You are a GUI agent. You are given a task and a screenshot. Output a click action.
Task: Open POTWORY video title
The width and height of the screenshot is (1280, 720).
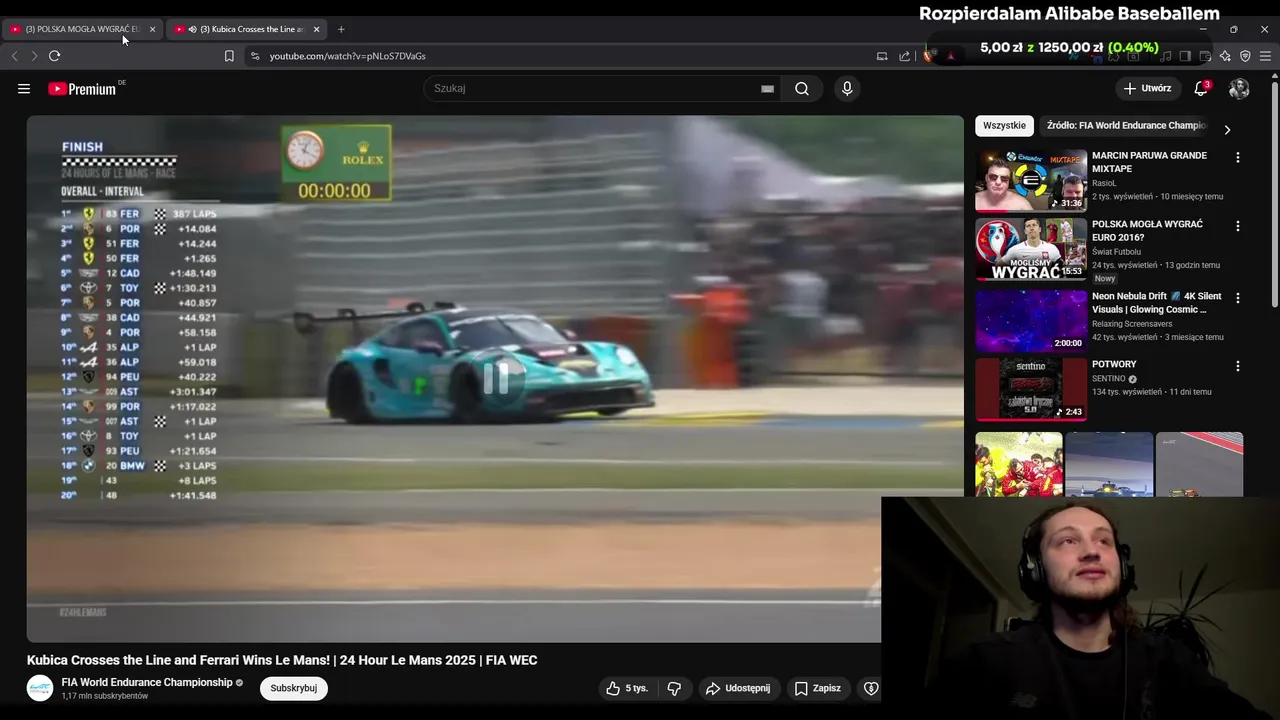tap(1114, 364)
